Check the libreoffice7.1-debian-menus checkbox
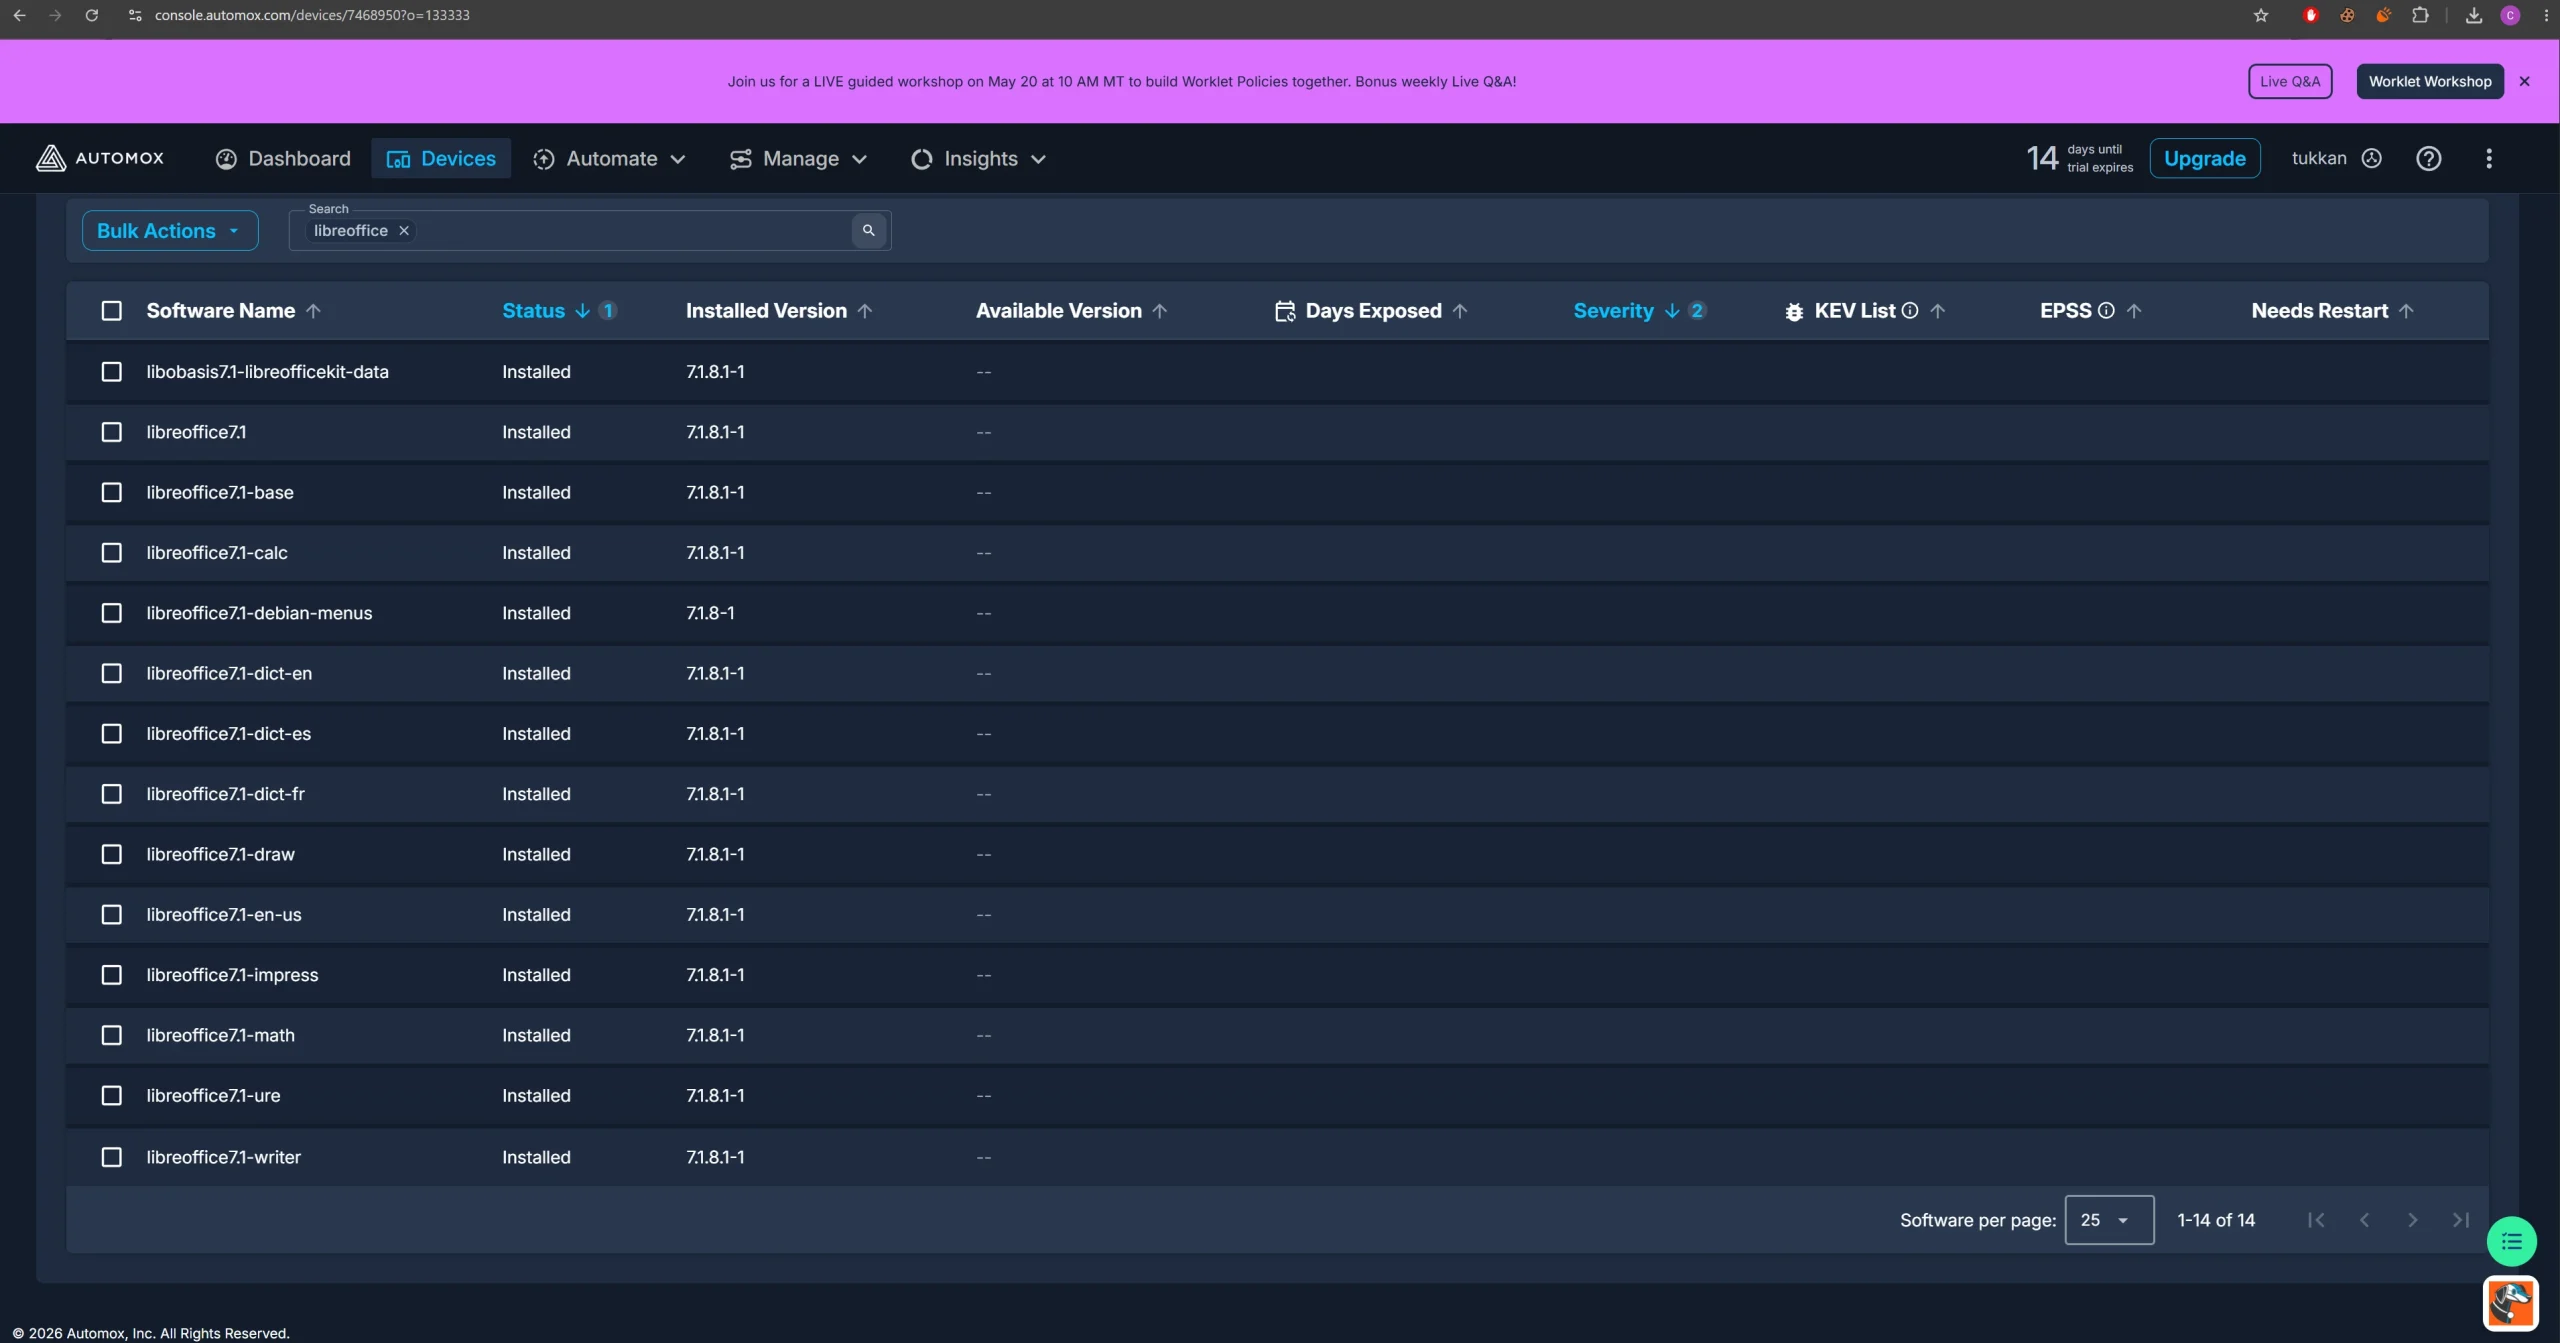 pos(112,613)
